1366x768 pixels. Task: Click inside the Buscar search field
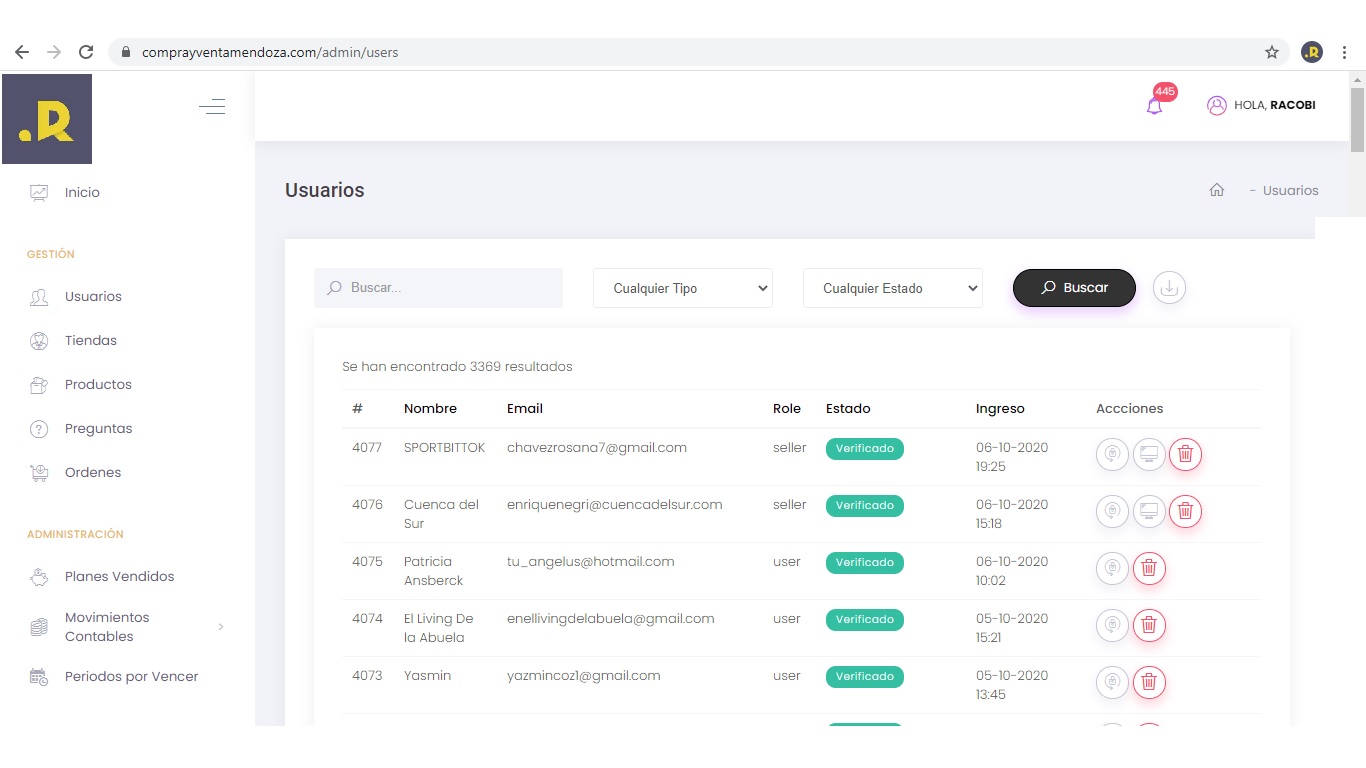438,288
